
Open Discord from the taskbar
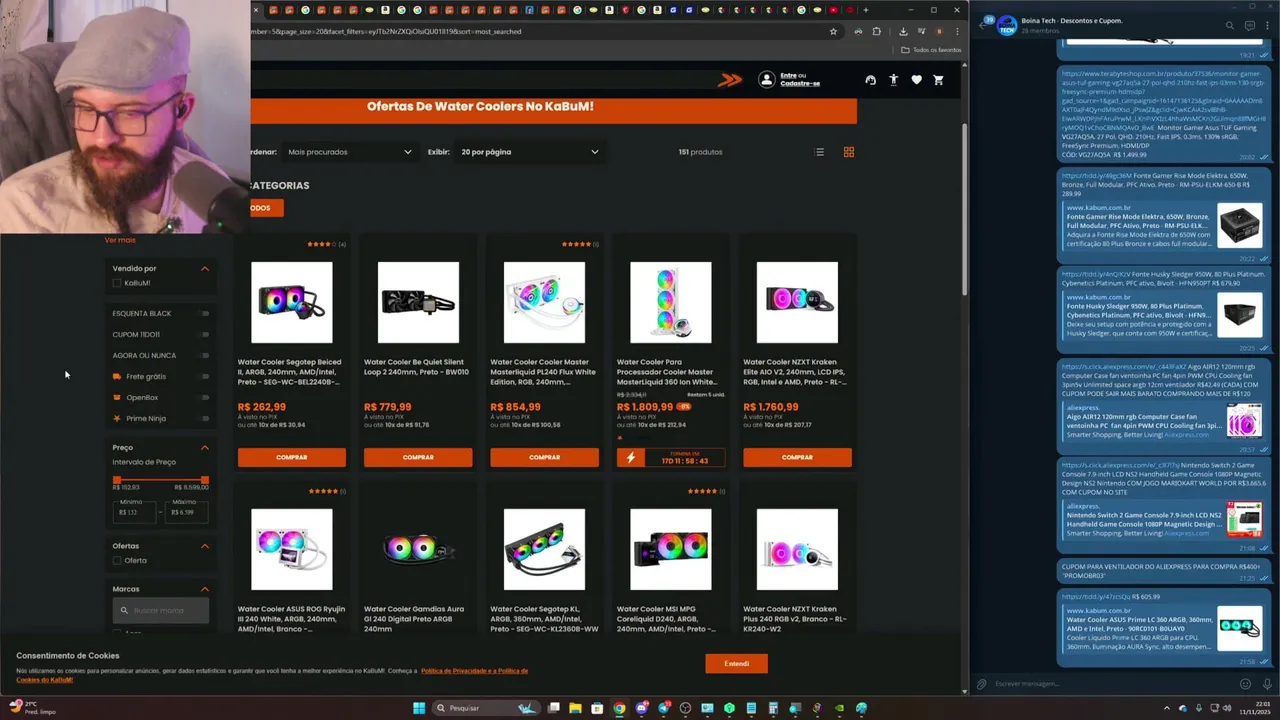[x=641, y=708]
